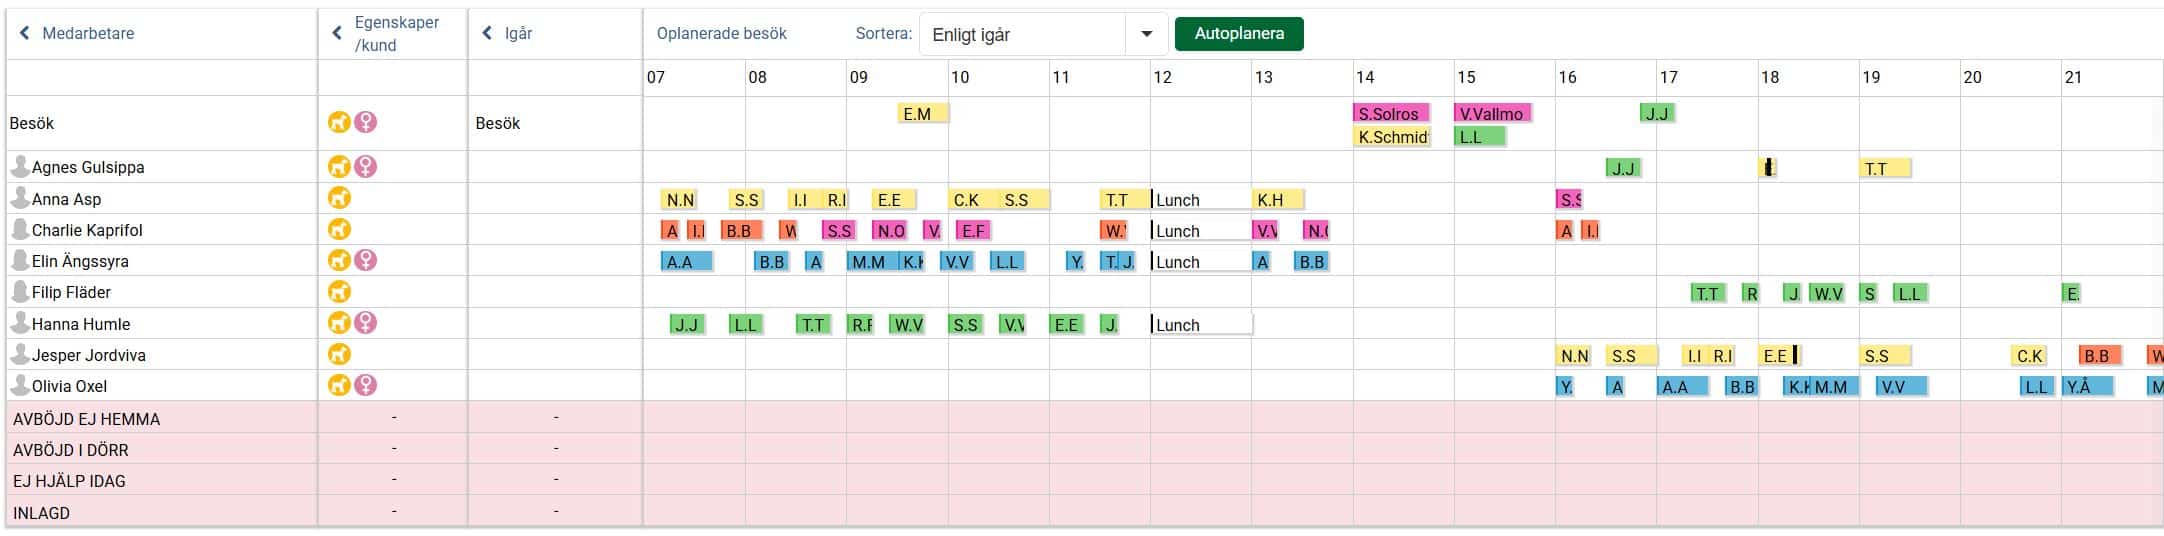Click the dog icon in Elin Ängssyra's row
The image size is (2164, 536).
[340, 260]
